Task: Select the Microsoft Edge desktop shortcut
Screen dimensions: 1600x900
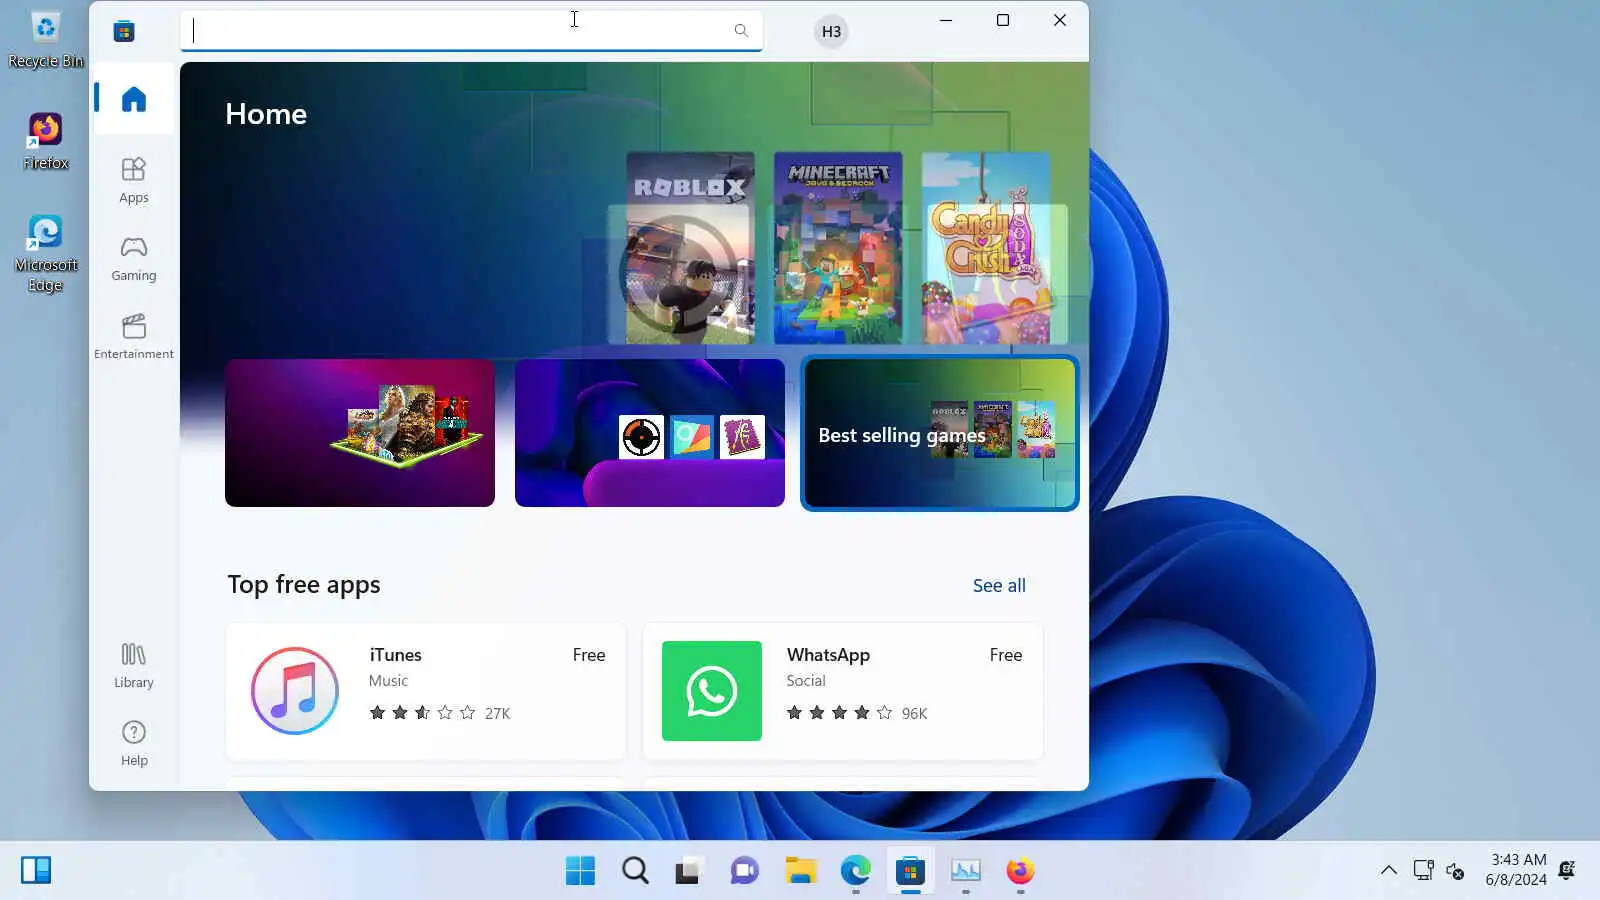Action: (45, 253)
